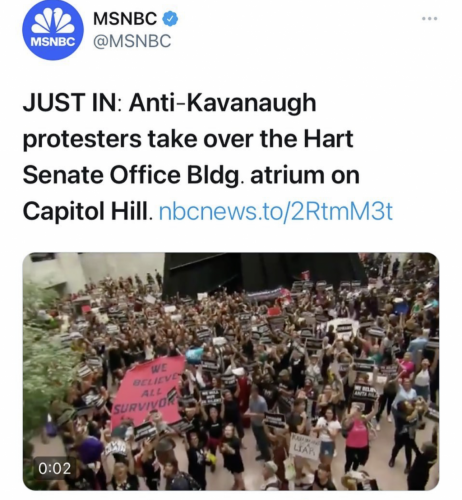Click the pink 'We Believe All Survivors' banner

149,392
